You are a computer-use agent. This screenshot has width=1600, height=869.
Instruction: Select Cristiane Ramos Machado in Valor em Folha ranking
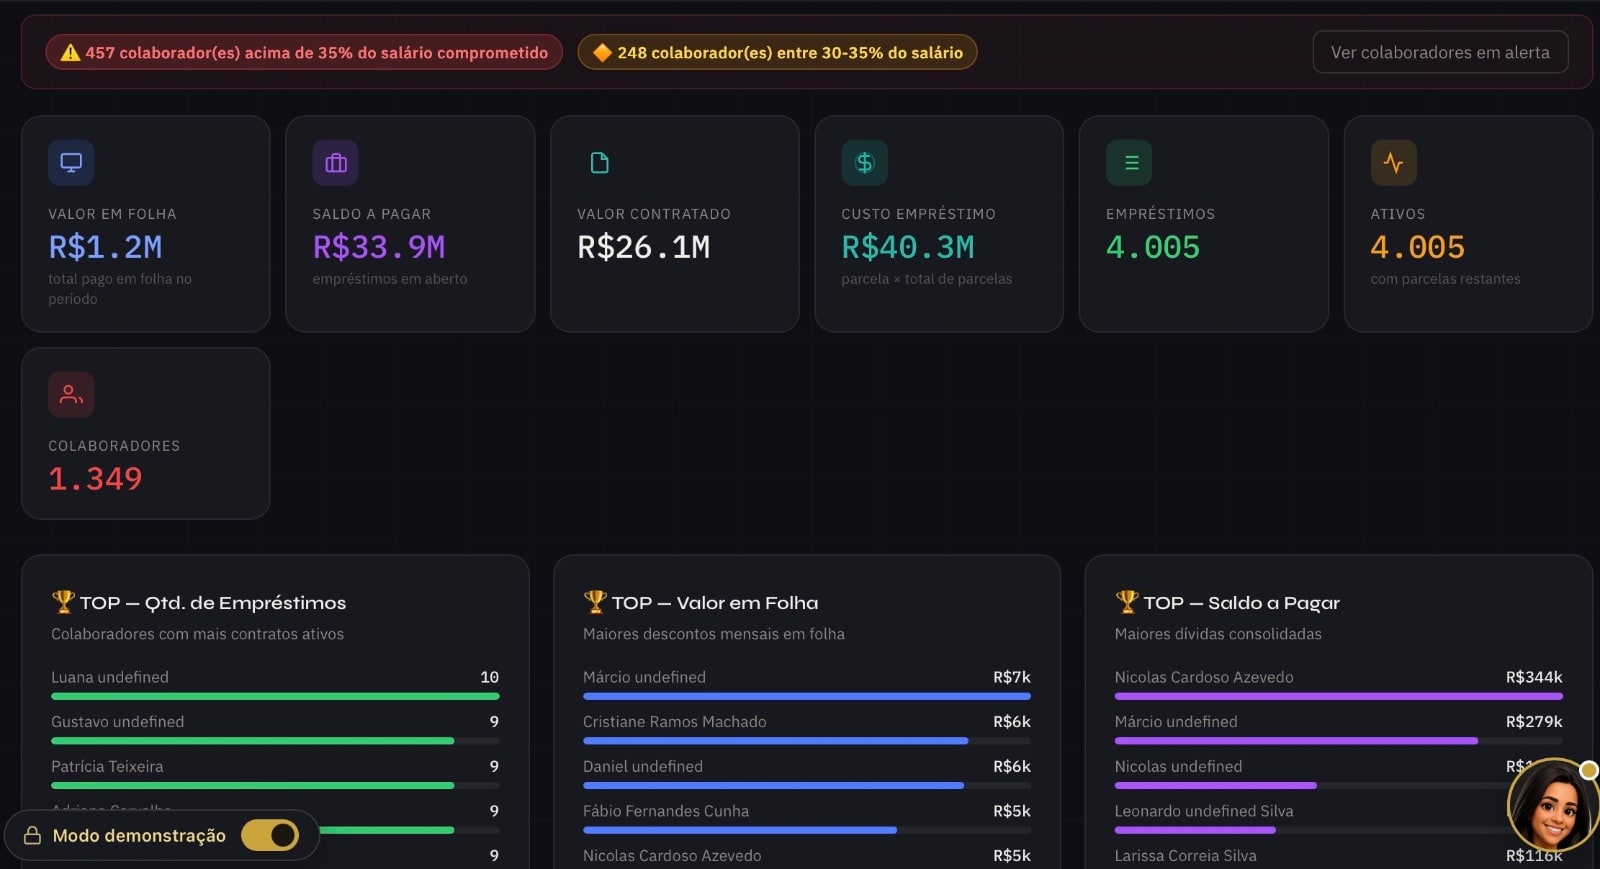(x=675, y=722)
